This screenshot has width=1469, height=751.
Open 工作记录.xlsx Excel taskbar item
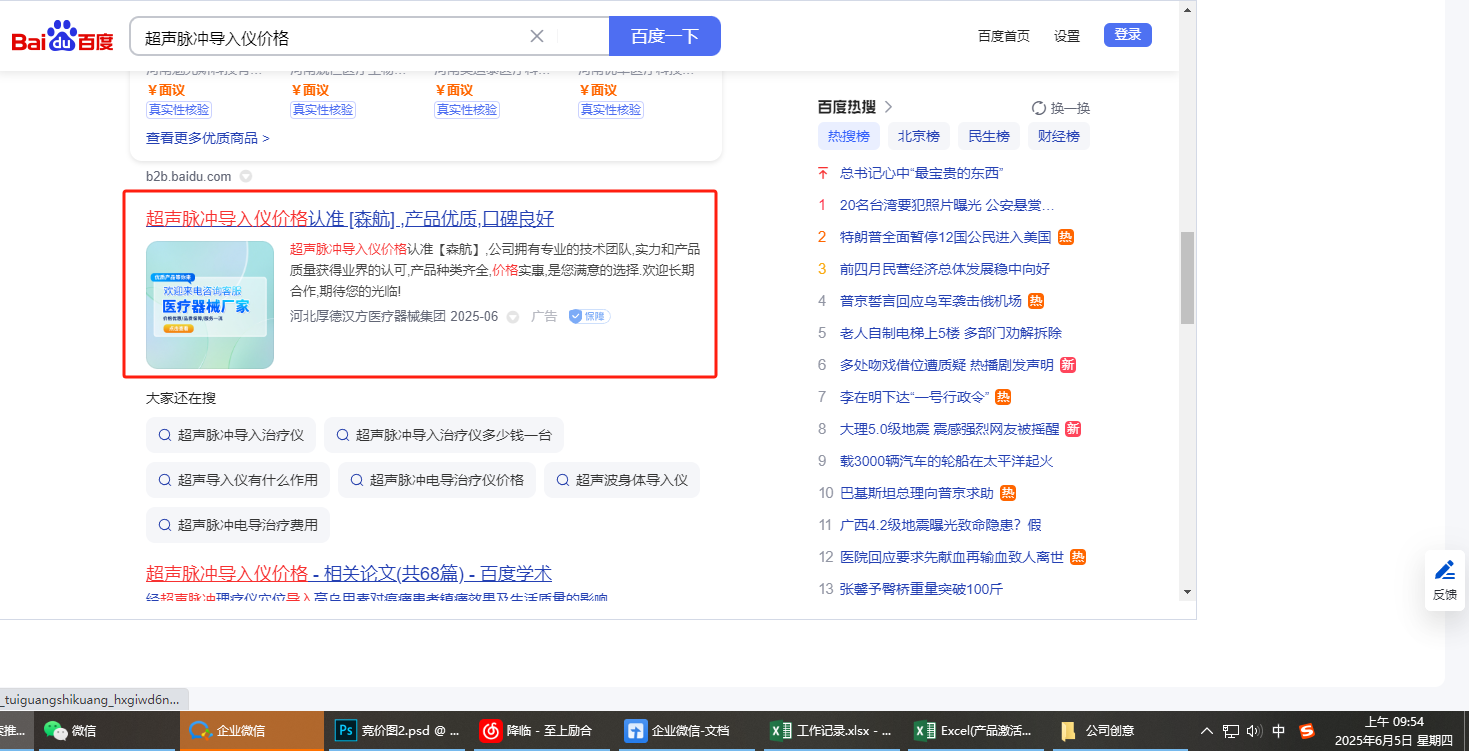832,731
